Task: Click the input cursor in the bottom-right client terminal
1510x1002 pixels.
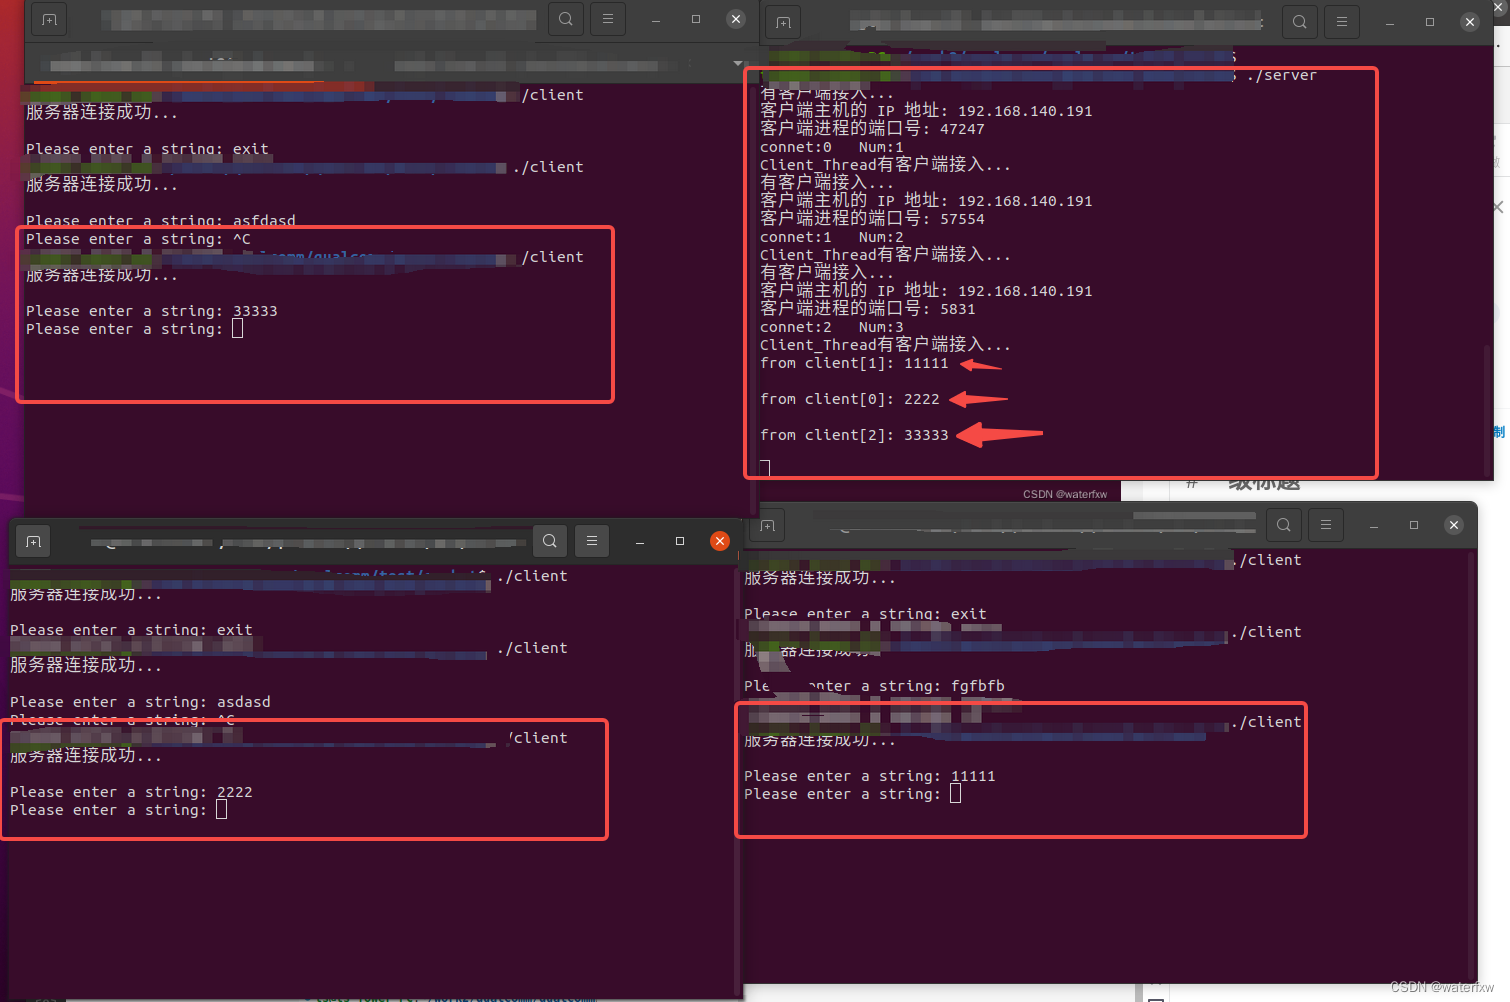Action: [x=956, y=793]
